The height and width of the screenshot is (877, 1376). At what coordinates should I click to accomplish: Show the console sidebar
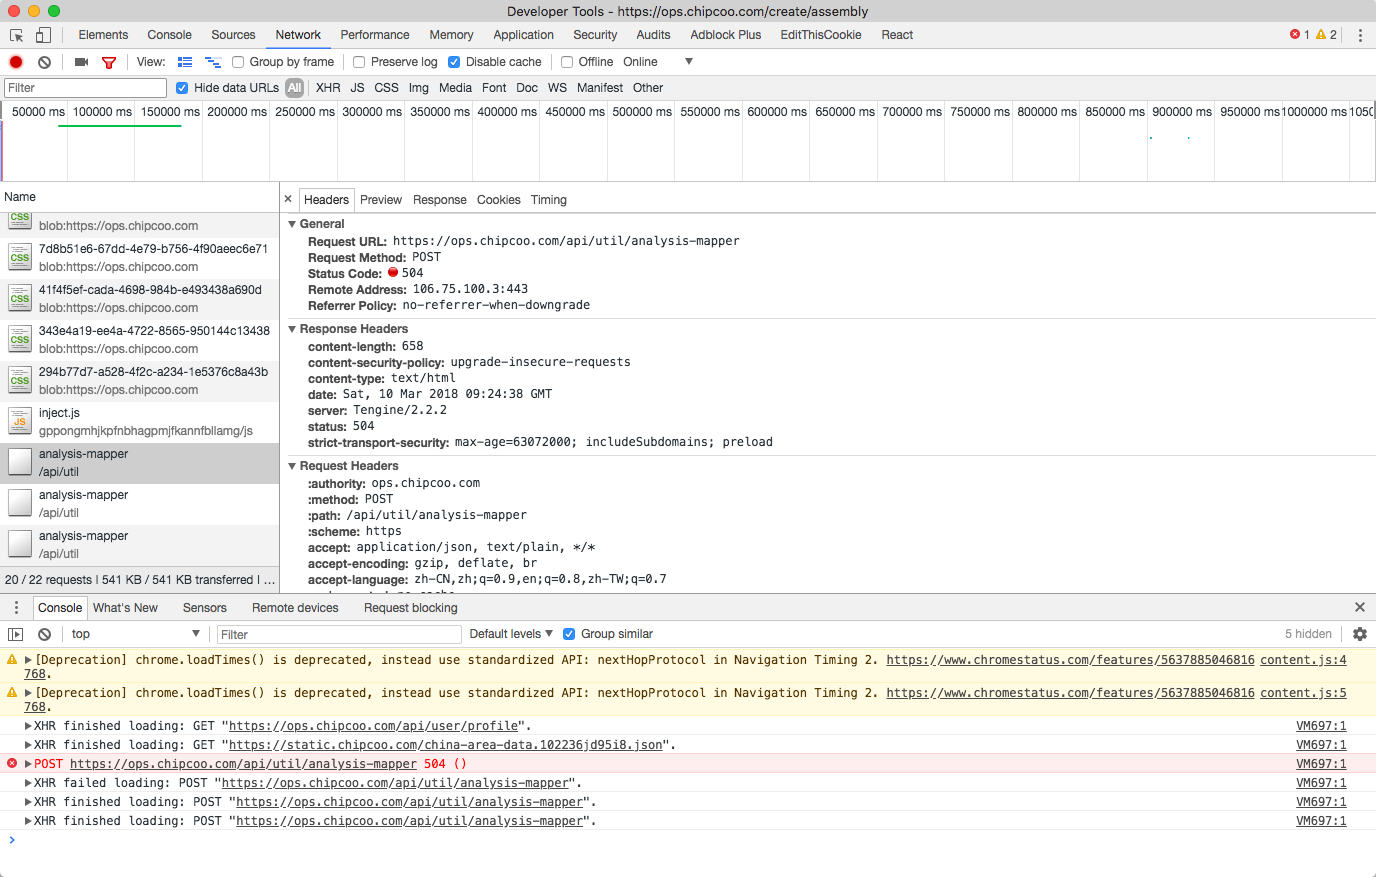[16, 634]
